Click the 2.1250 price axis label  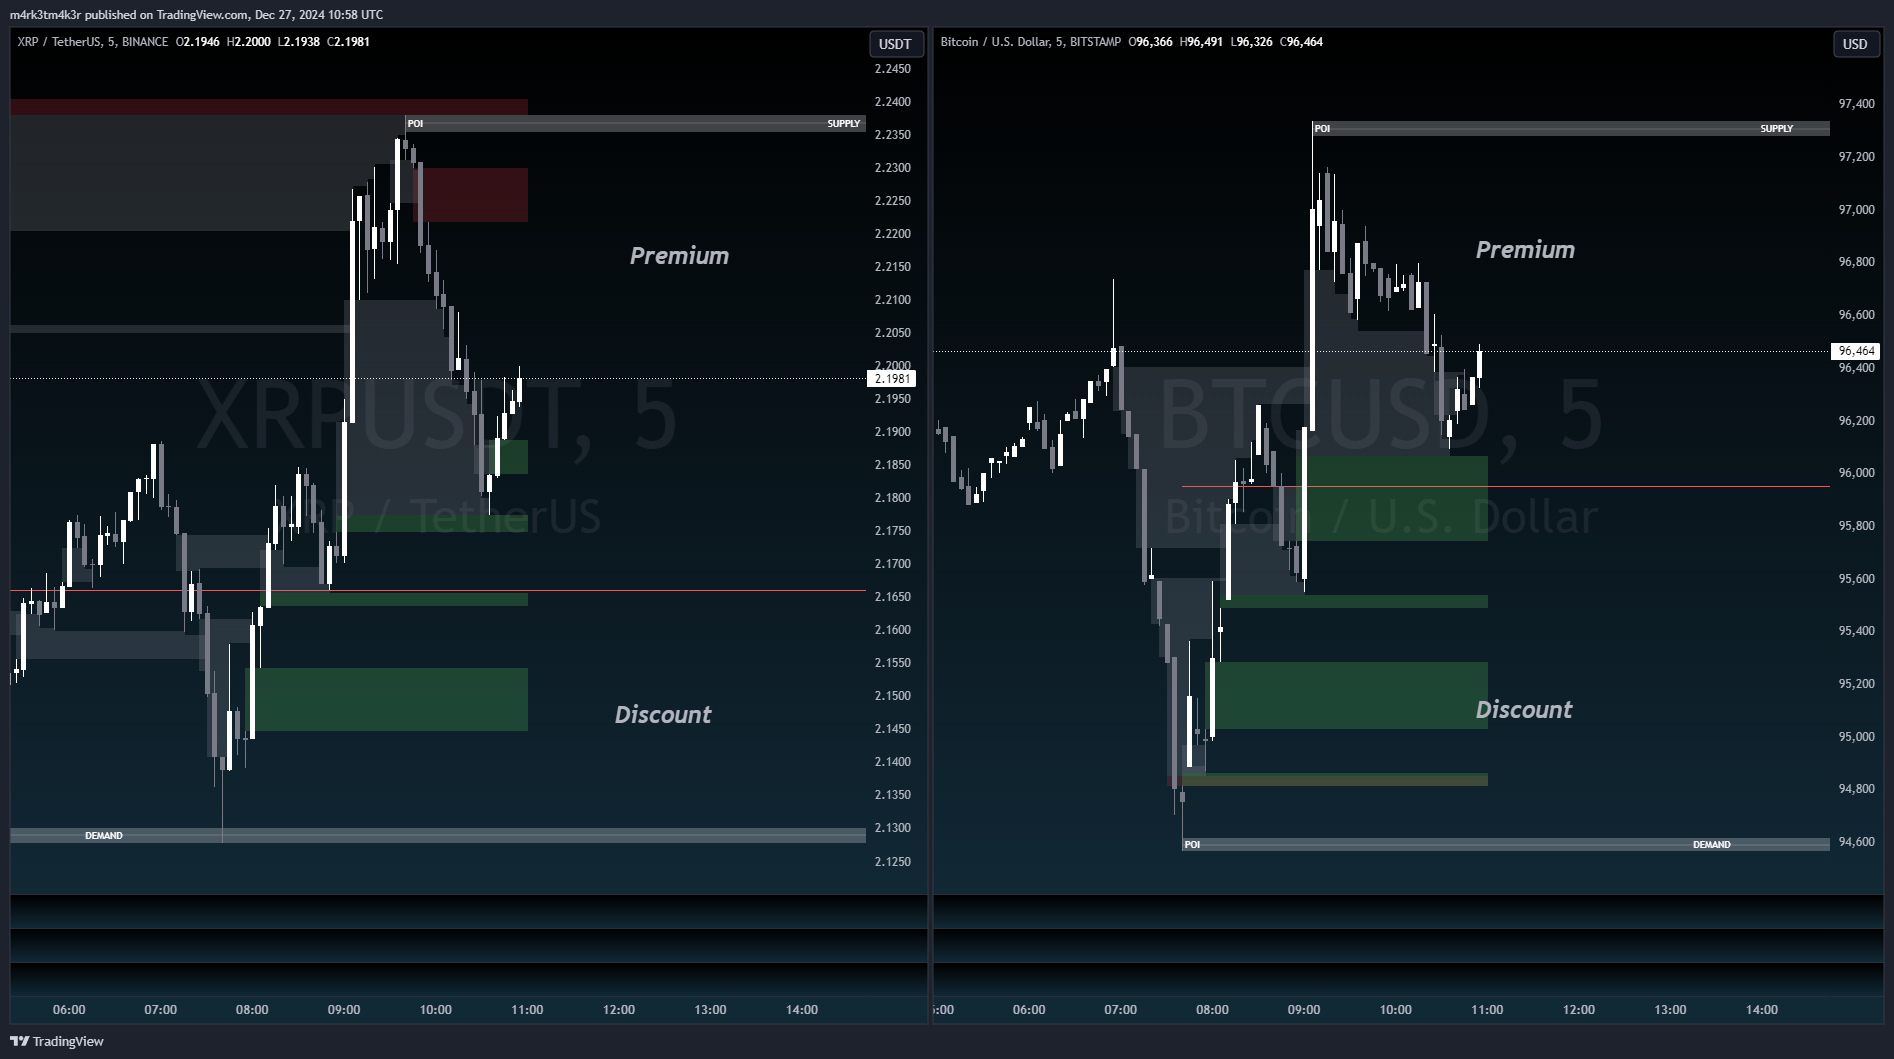coord(892,862)
